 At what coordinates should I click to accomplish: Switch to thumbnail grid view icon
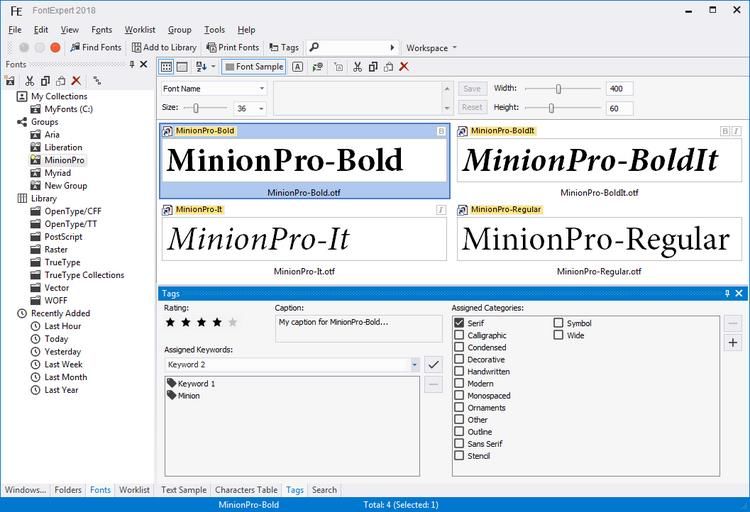(166, 67)
